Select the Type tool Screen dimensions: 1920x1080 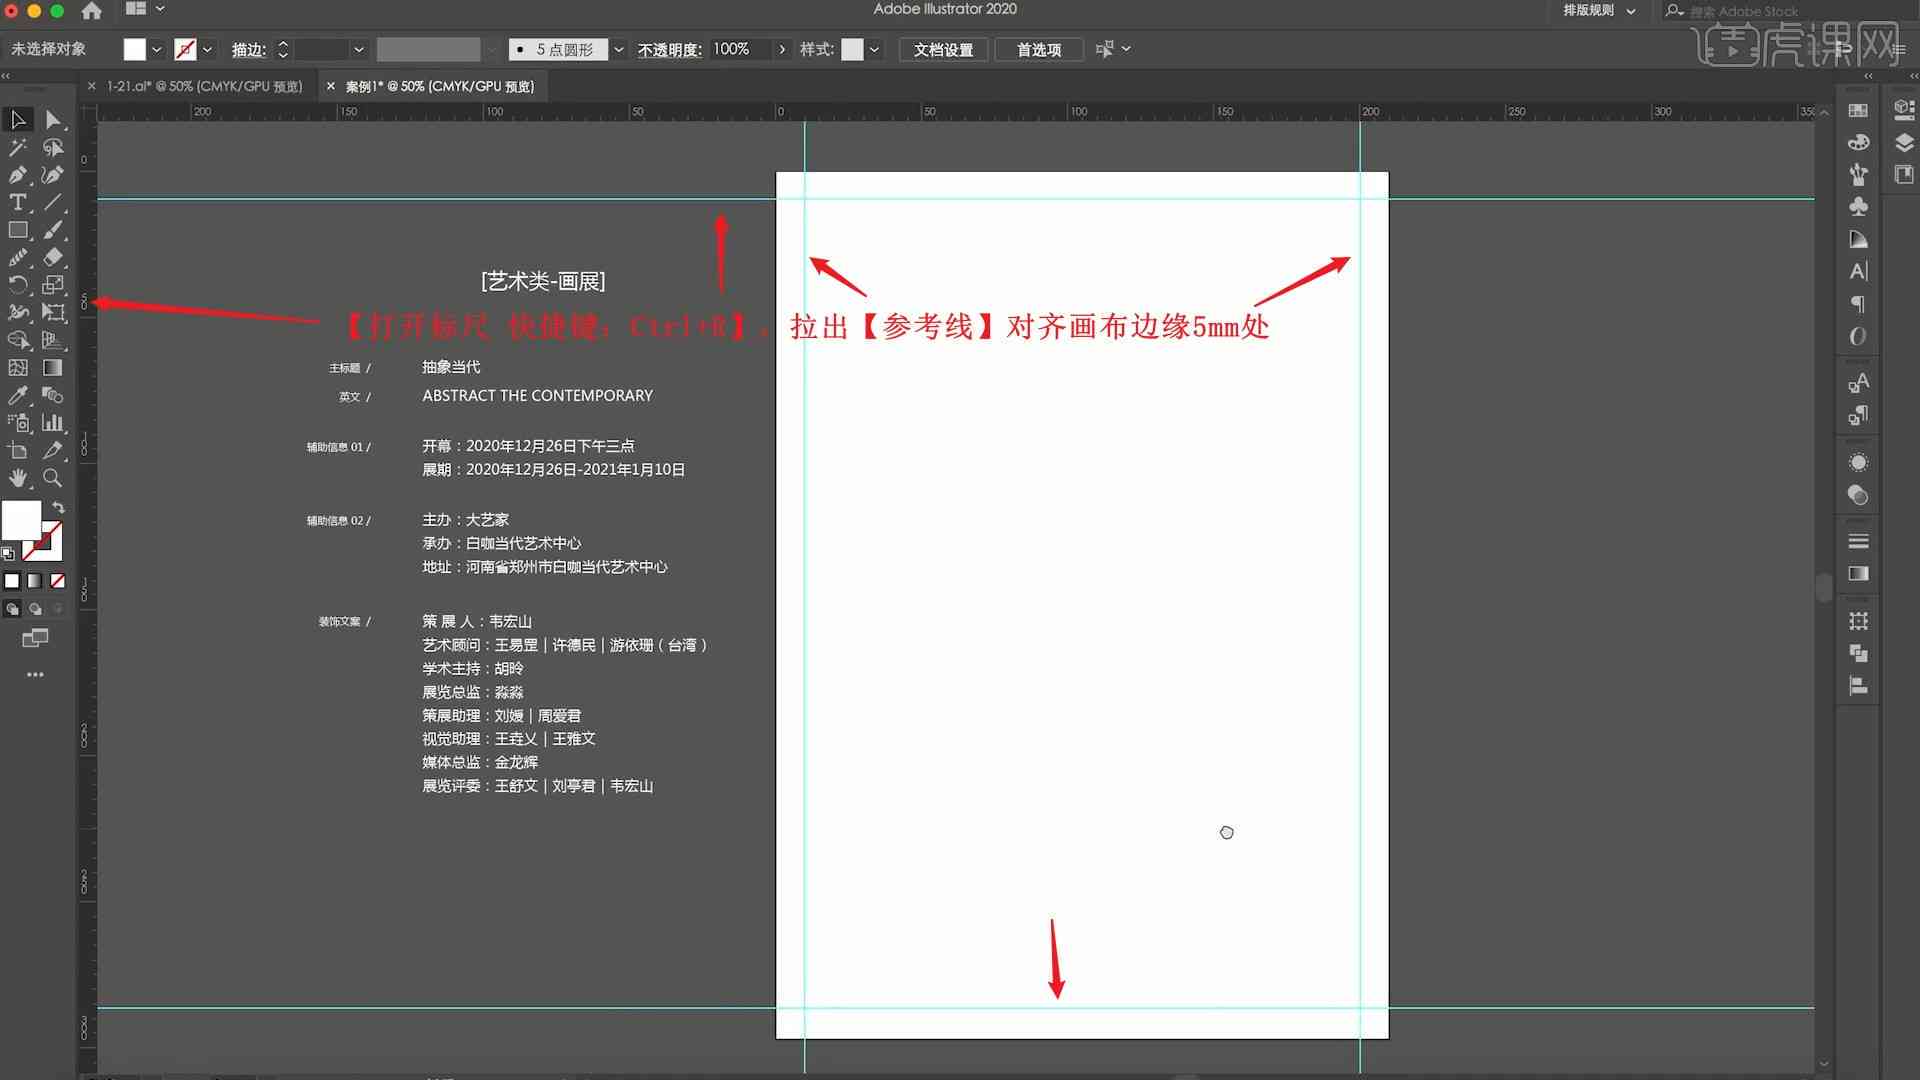(18, 202)
